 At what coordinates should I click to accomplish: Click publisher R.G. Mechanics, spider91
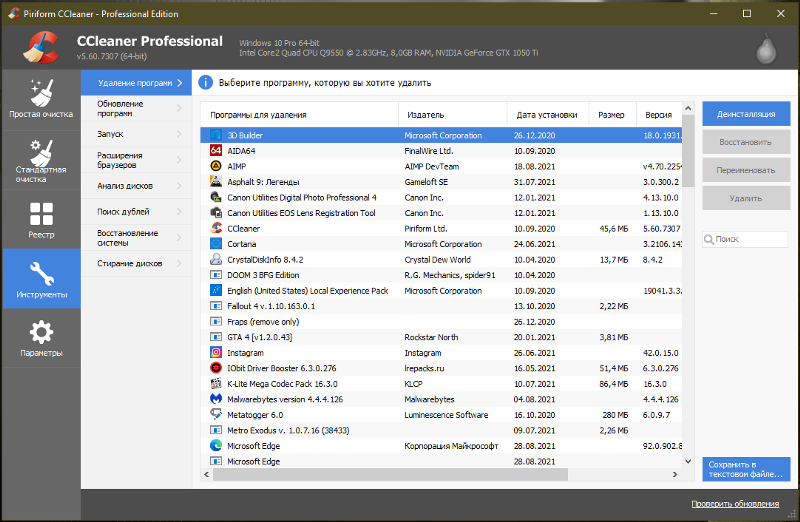point(449,275)
